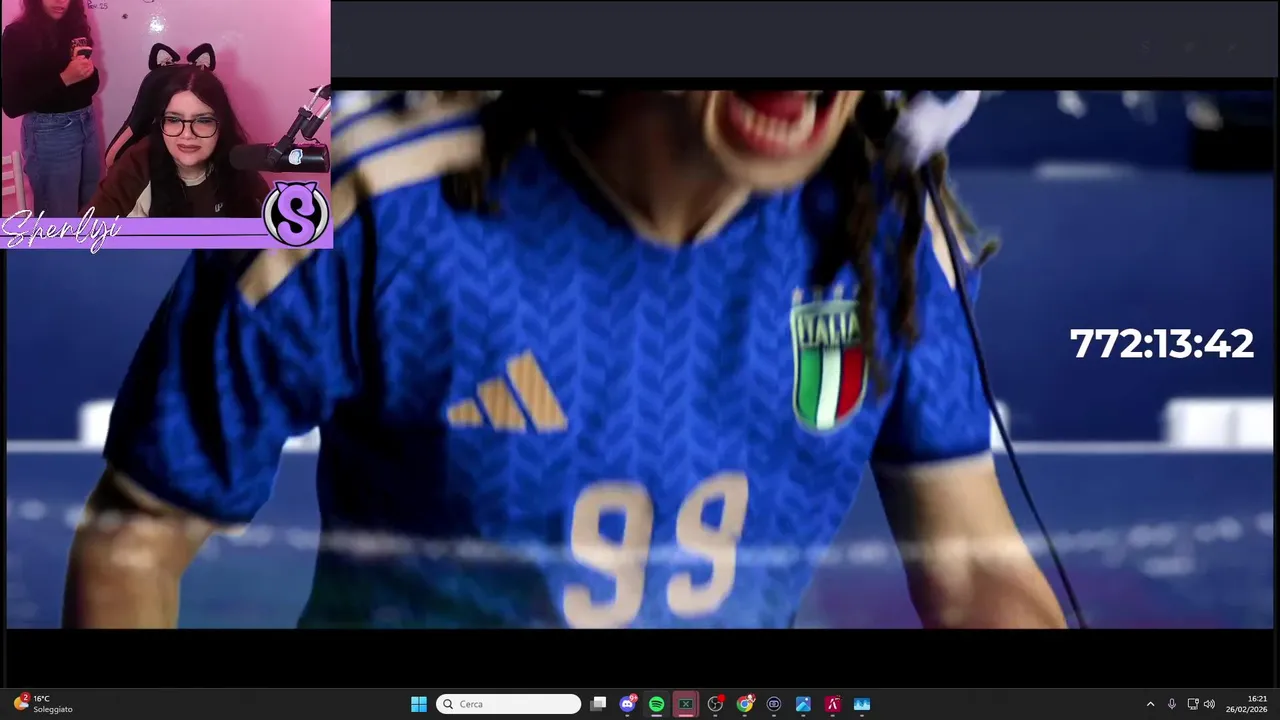The image size is (1280, 720).
Task: Open the weather widget showing 16°C Soleggiato
Action: 43,704
